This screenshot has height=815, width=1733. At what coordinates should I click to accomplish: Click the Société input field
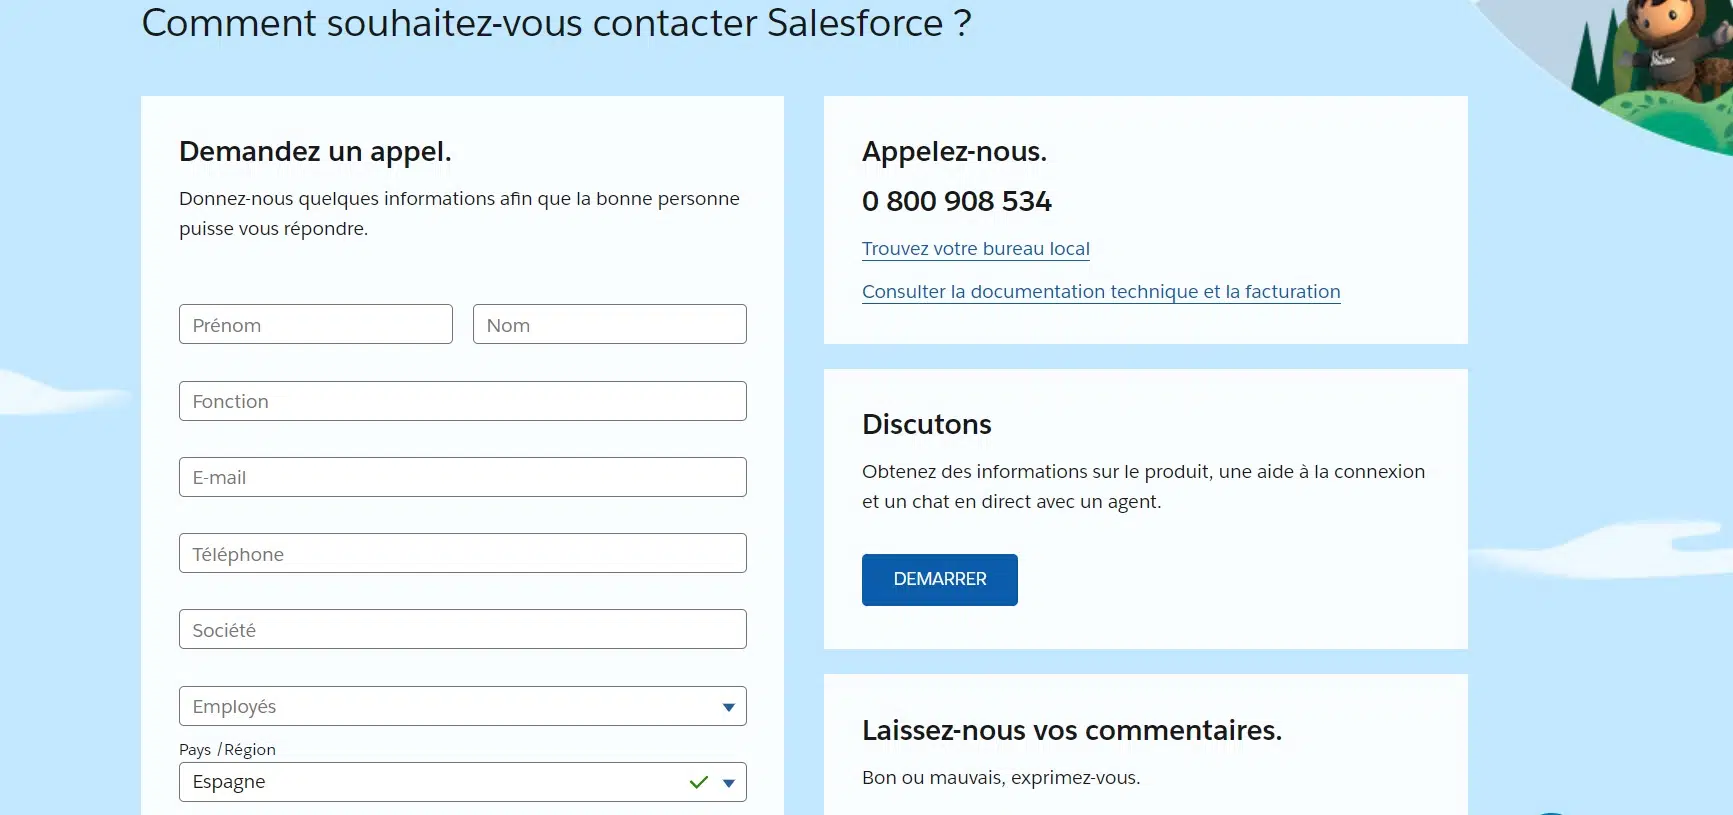tap(462, 630)
